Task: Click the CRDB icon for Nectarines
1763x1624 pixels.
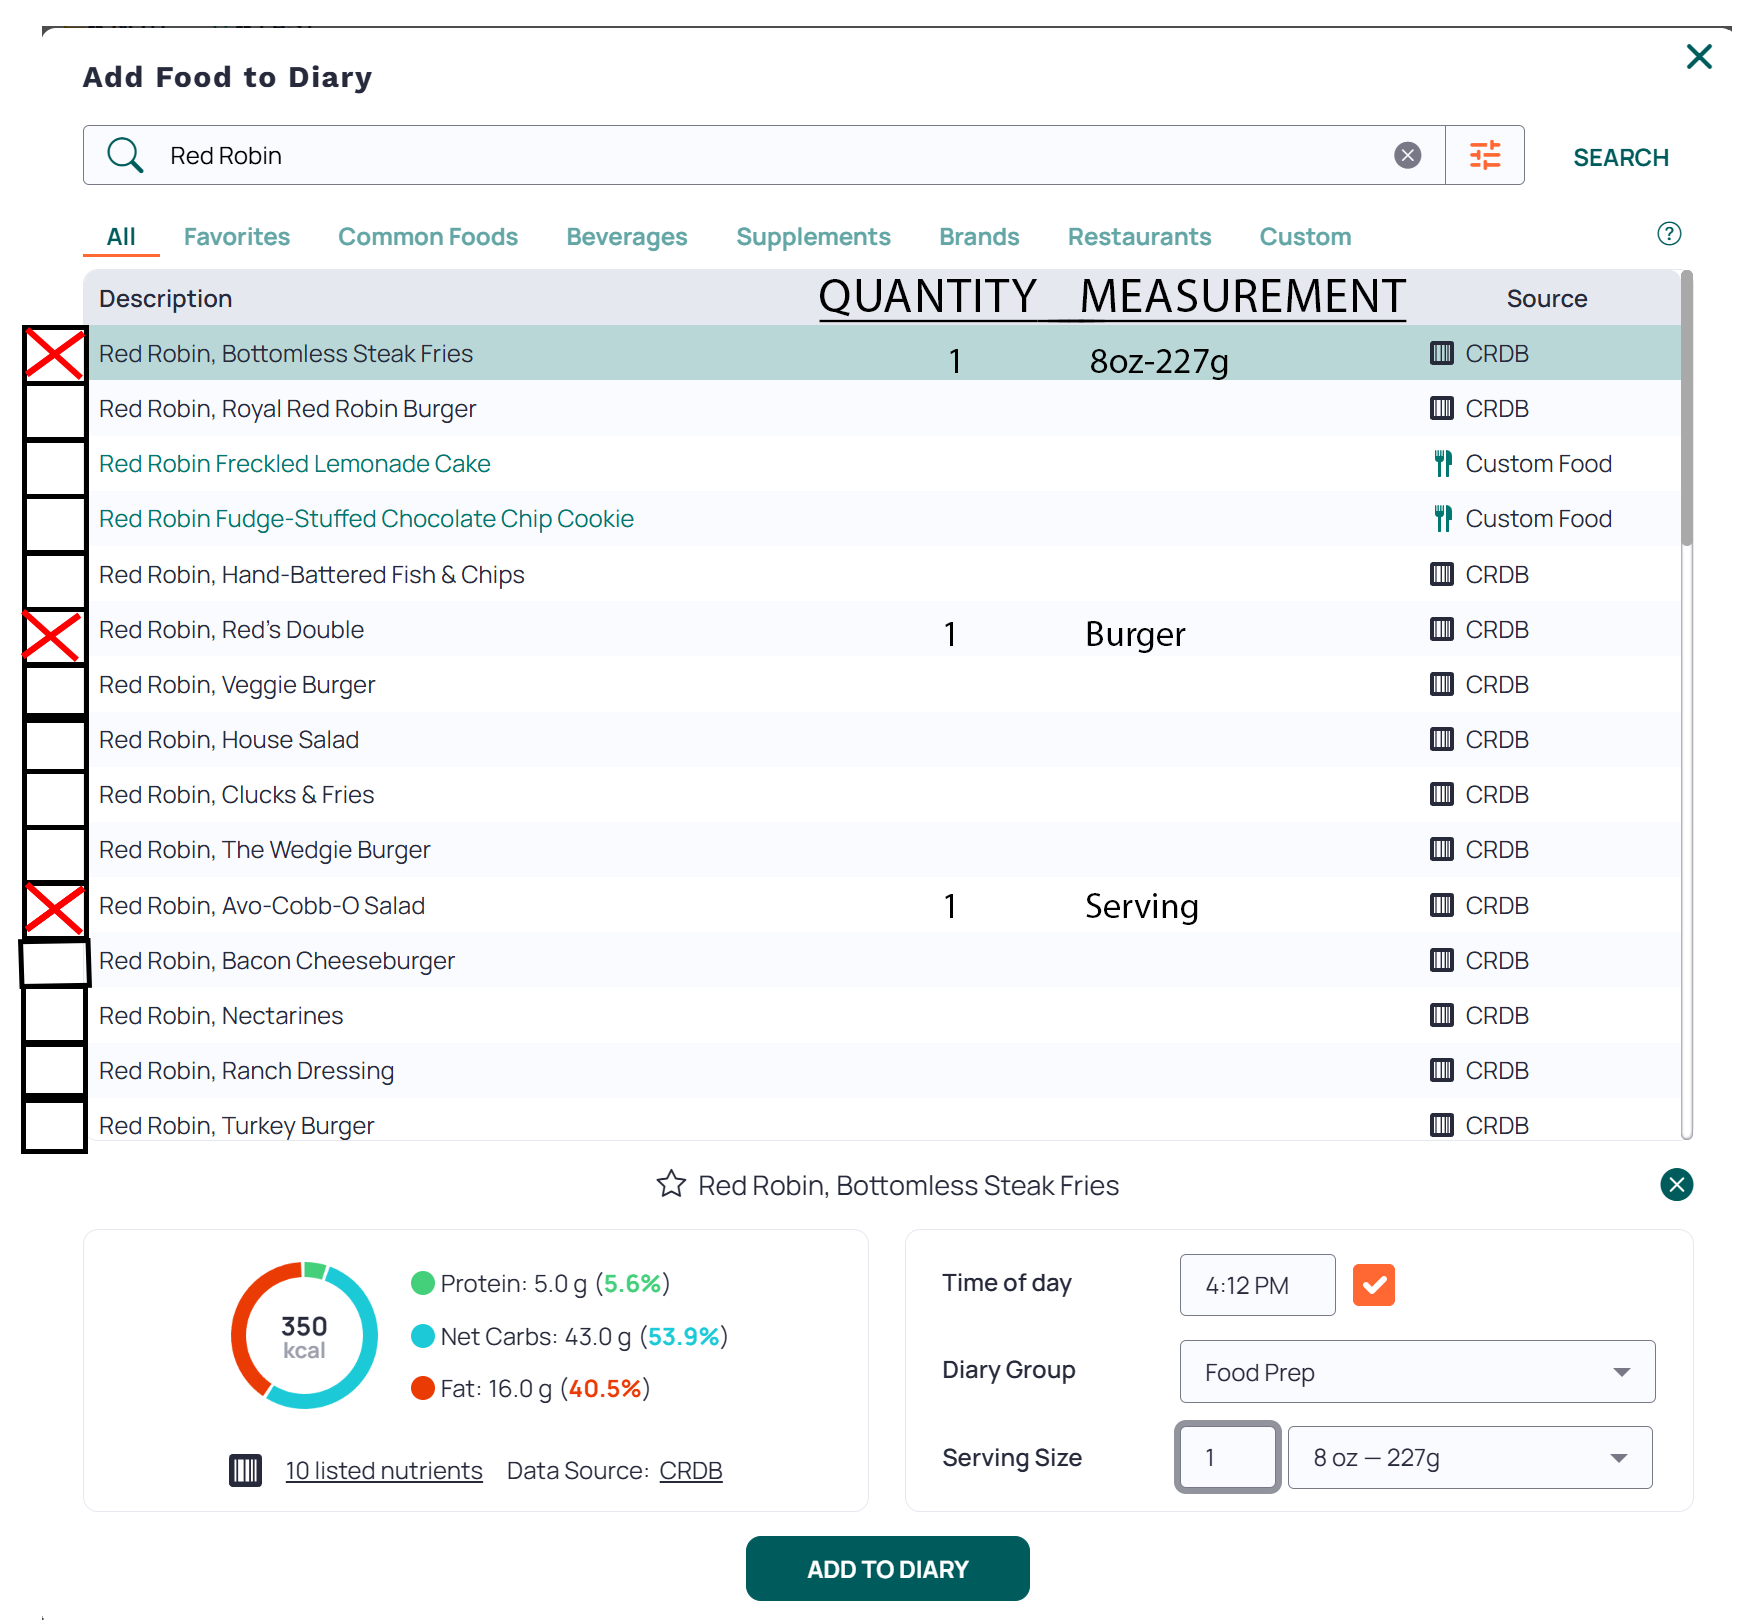Action: (x=1441, y=1015)
